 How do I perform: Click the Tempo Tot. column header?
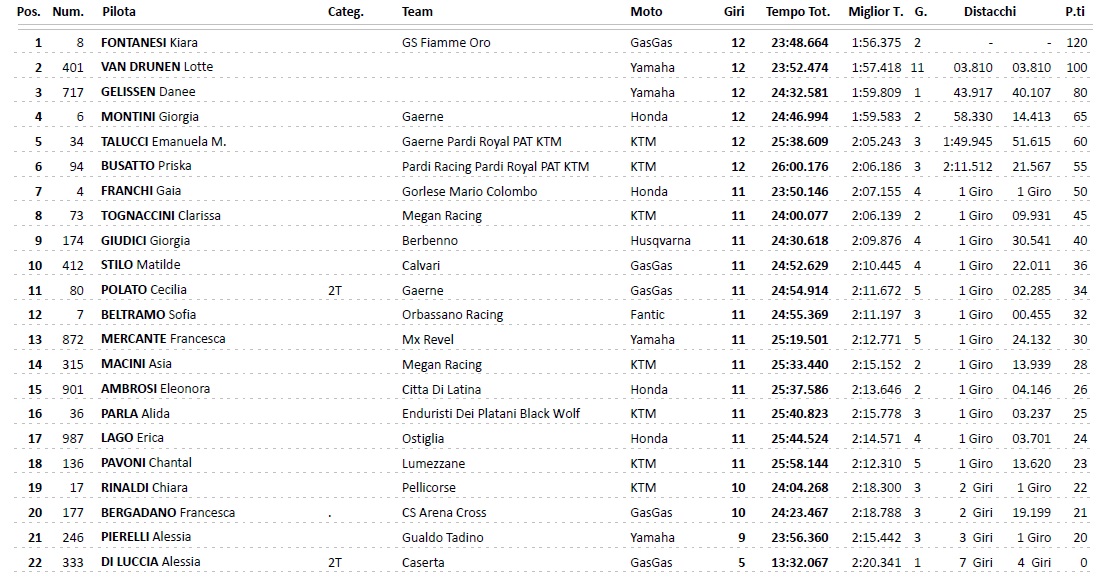(798, 12)
